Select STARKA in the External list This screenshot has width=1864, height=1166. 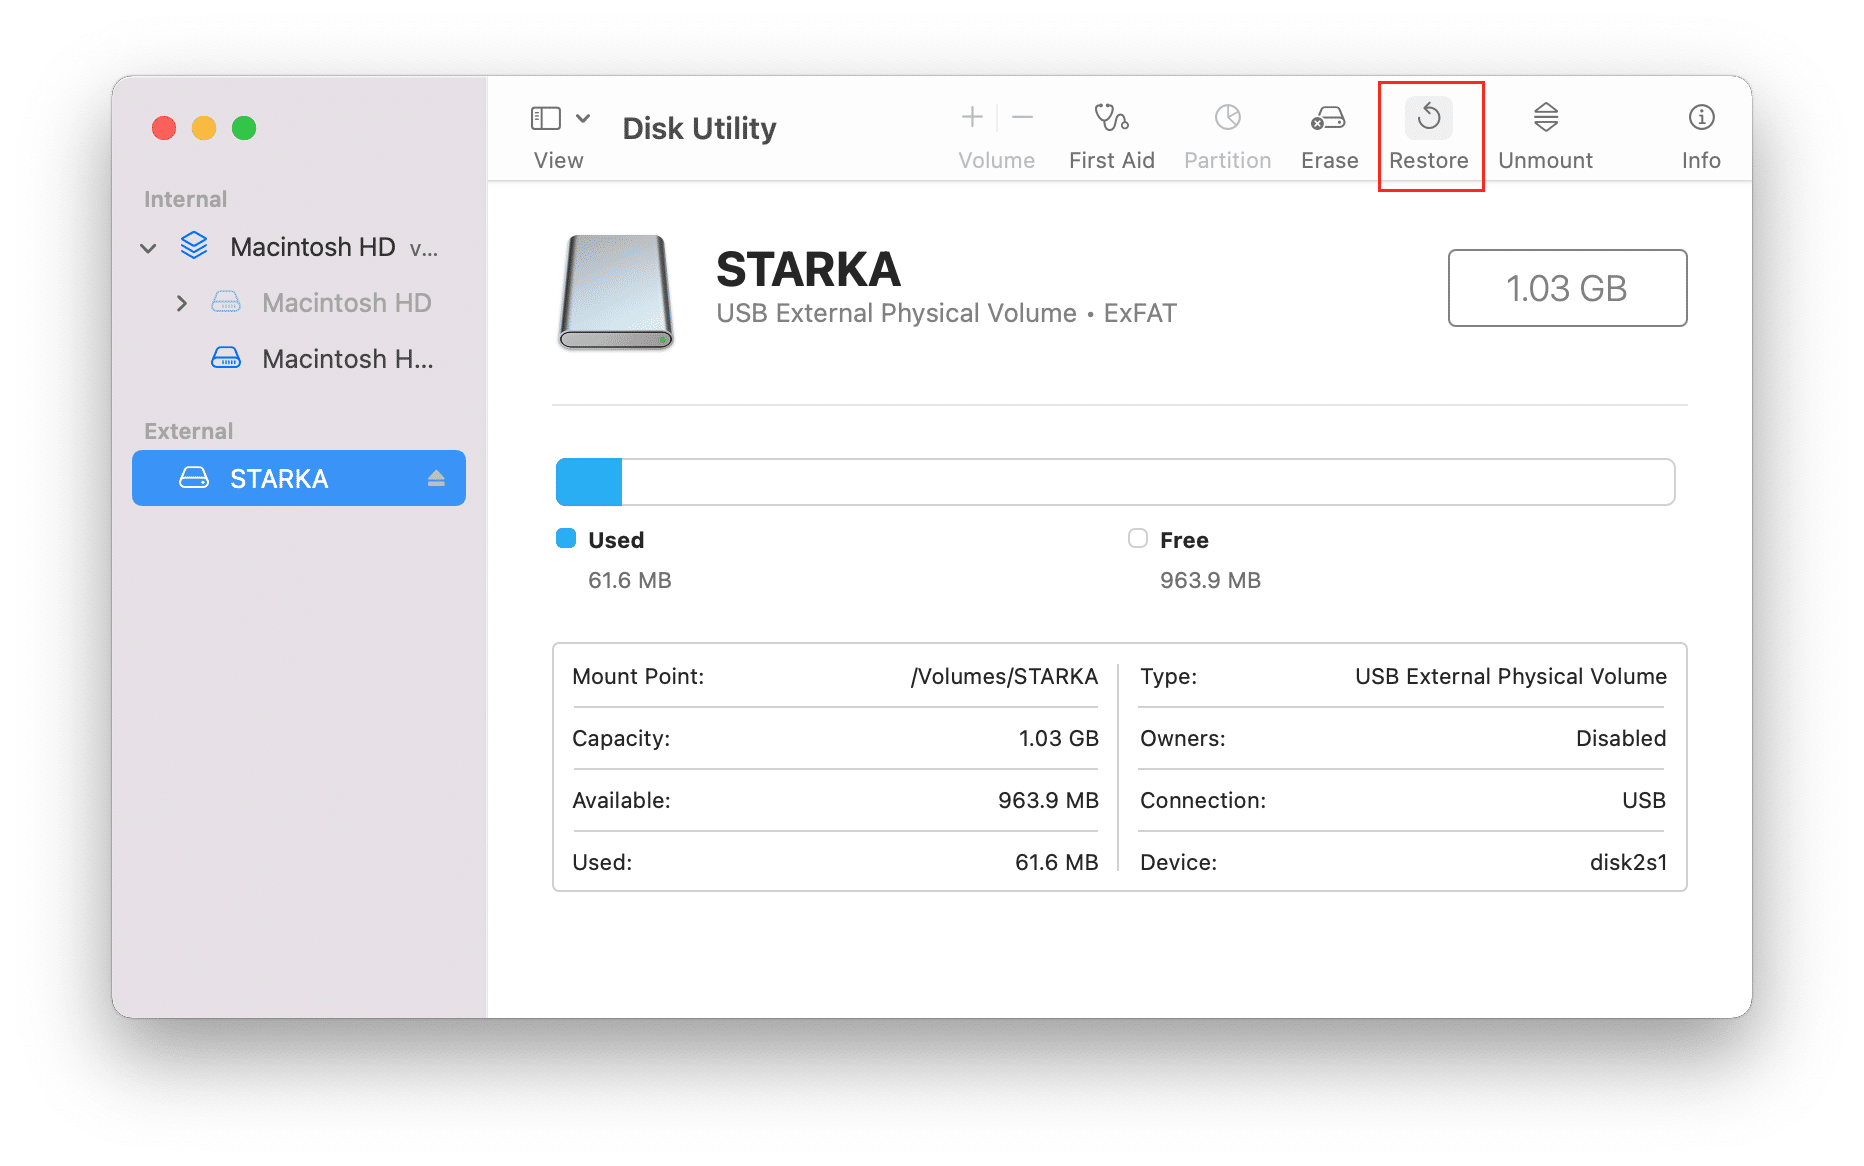tap(299, 478)
